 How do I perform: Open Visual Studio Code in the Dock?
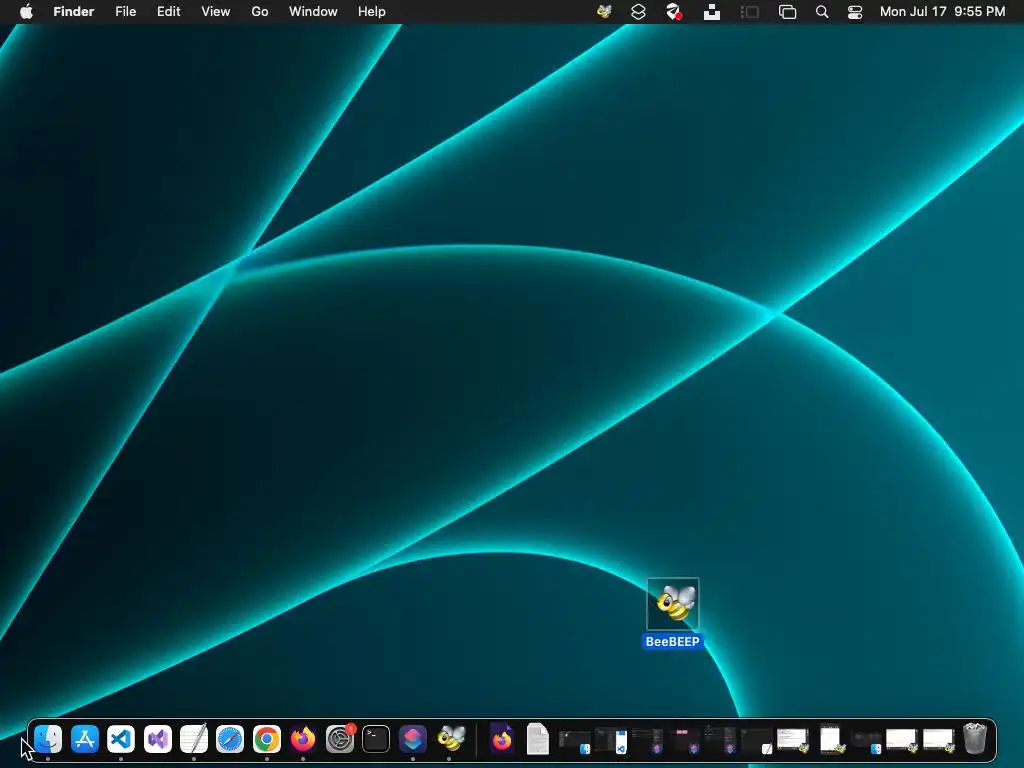[x=121, y=739]
